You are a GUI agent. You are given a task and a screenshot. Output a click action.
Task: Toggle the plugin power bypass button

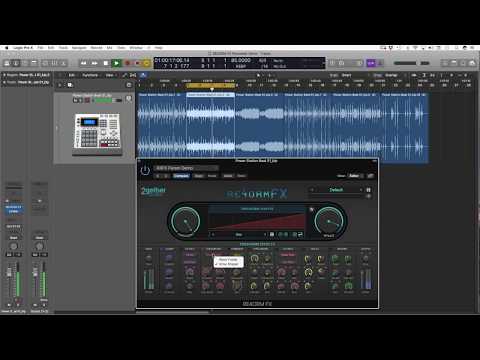145,171
